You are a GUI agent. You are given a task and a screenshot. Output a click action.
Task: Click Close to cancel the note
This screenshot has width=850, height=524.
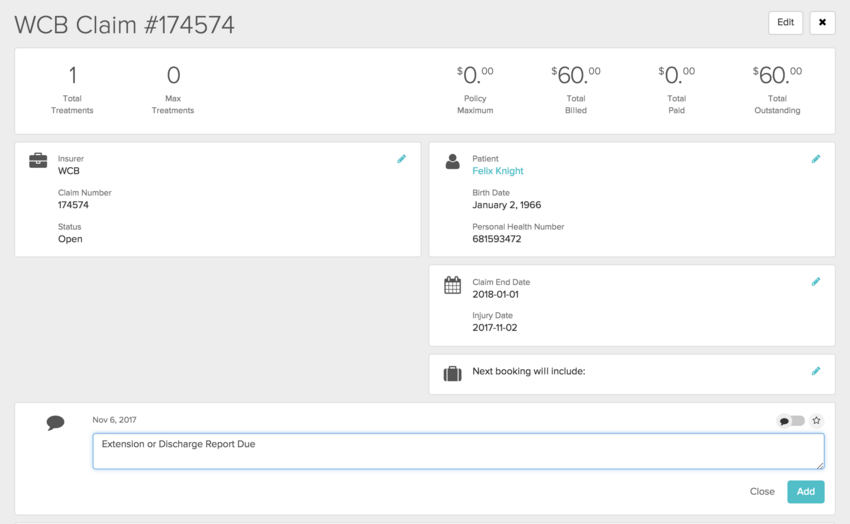(762, 491)
